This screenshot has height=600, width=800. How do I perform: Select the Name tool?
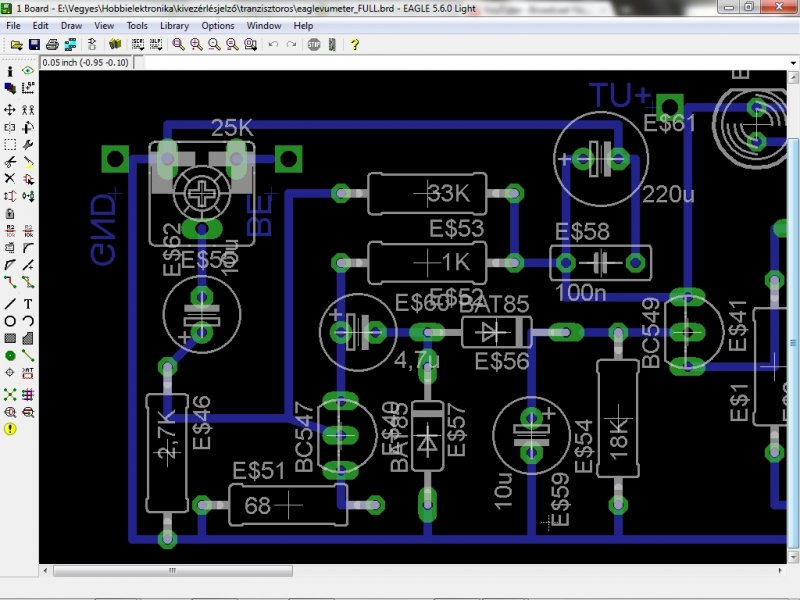10,231
